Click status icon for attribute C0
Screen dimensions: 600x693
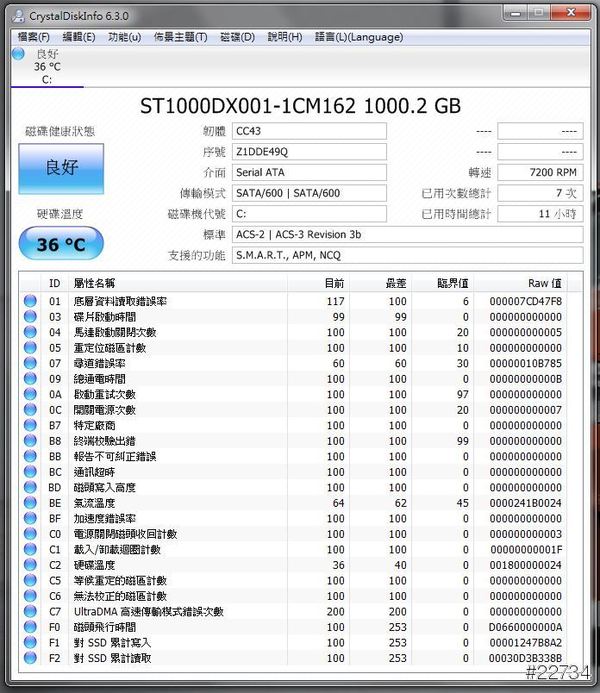coord(30,533)
